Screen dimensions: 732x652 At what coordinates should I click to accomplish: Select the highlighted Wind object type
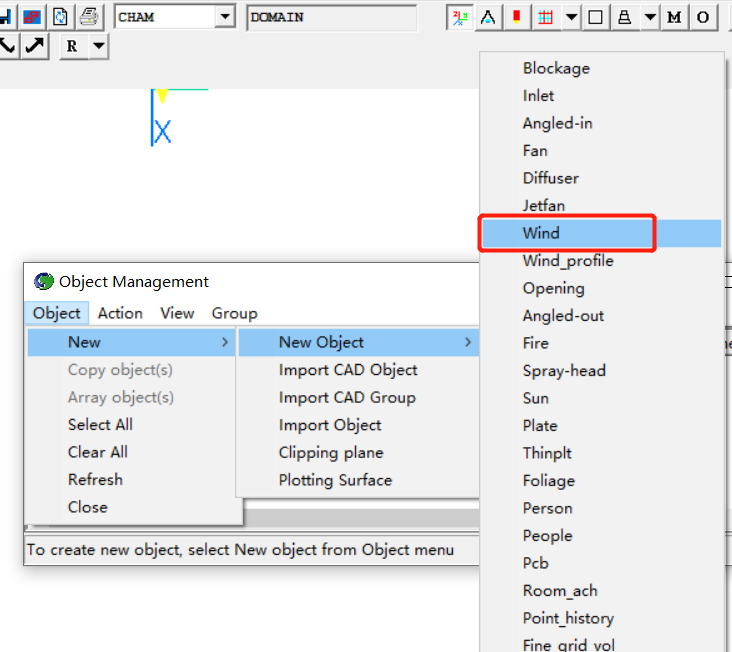(x=602, y=233)
